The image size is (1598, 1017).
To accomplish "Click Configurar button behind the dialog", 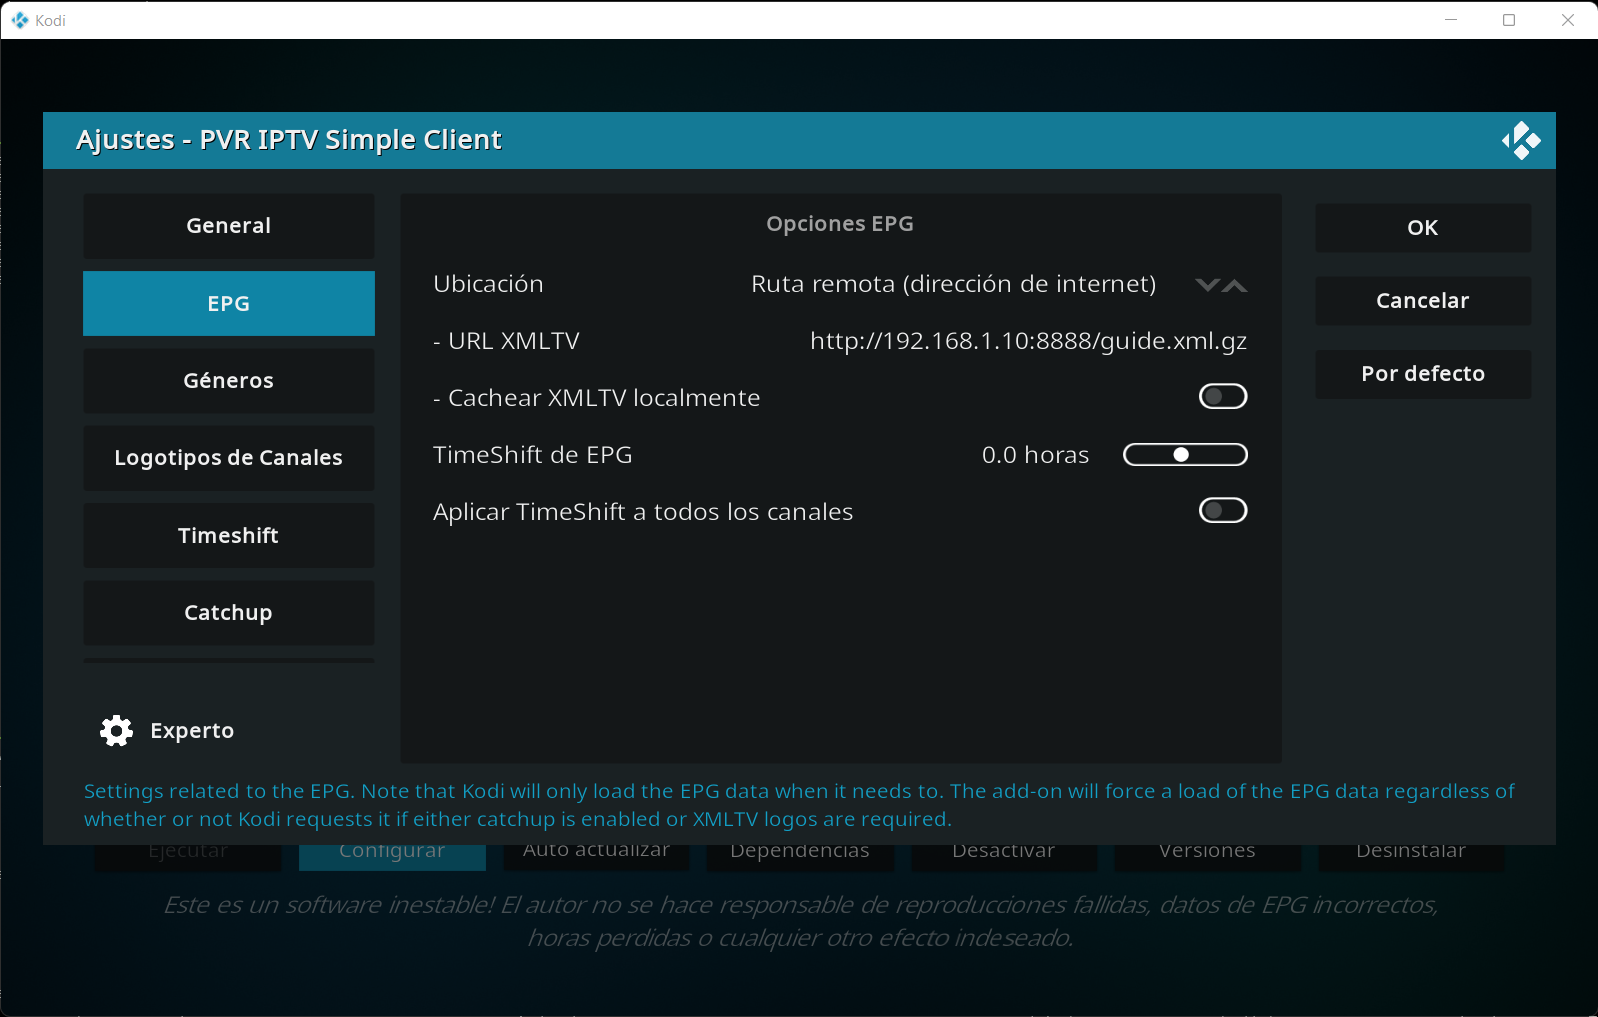I will pyautogui.click(x=392, y=855).
